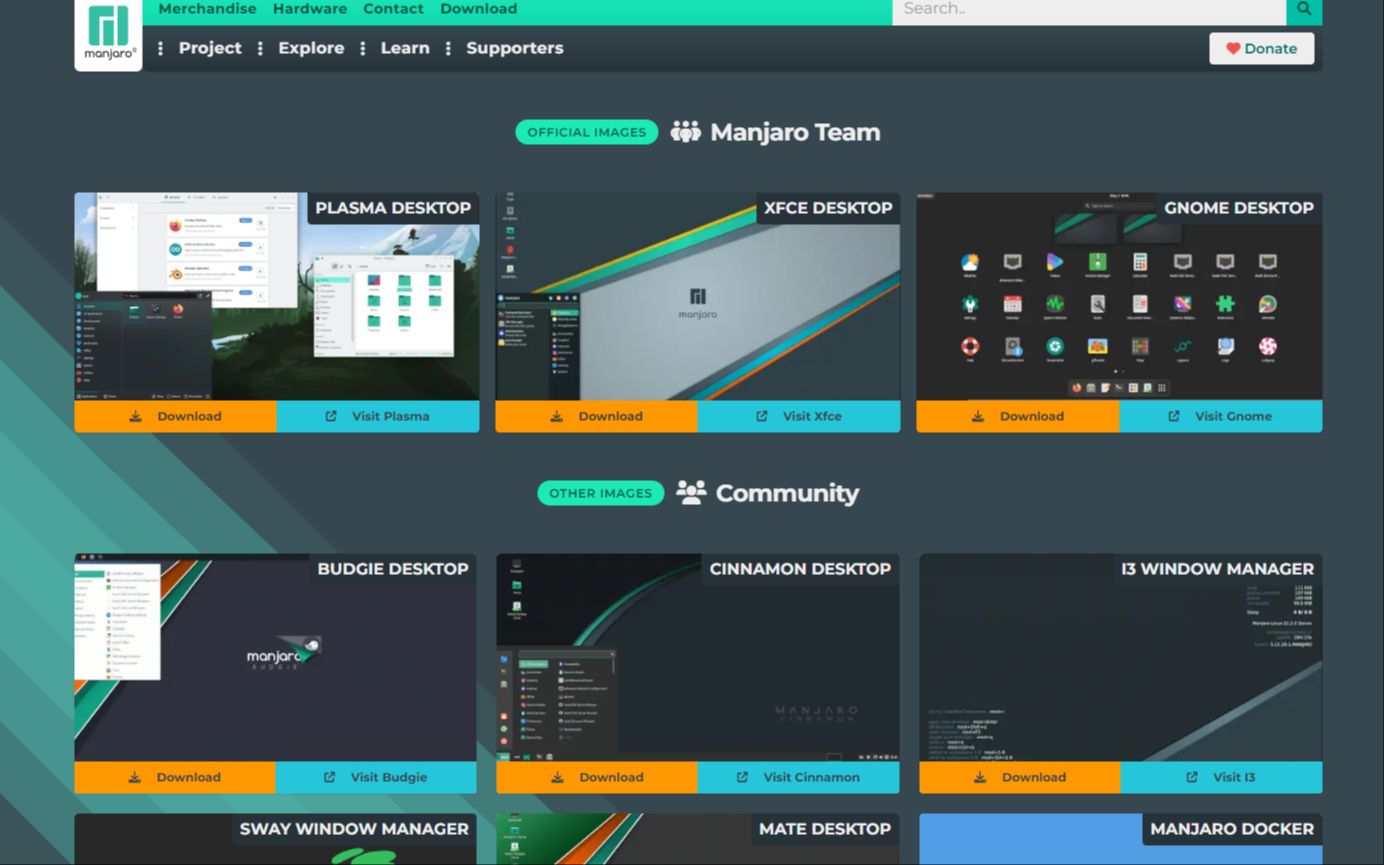Image resolution: width=1384 pixels, height=865 pixels.
Task: Click download arrow icon under I3 Window Manager
Action: click(x=980, y=777)
